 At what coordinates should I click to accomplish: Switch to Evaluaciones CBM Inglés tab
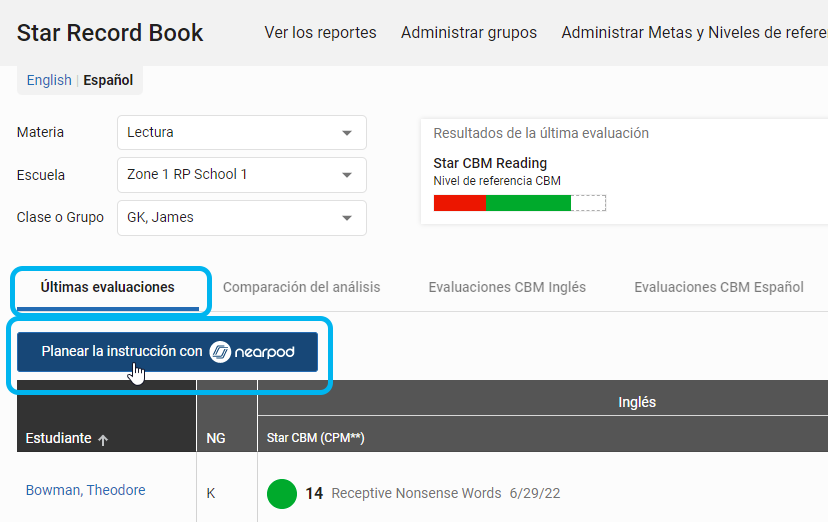click(507, 287)
